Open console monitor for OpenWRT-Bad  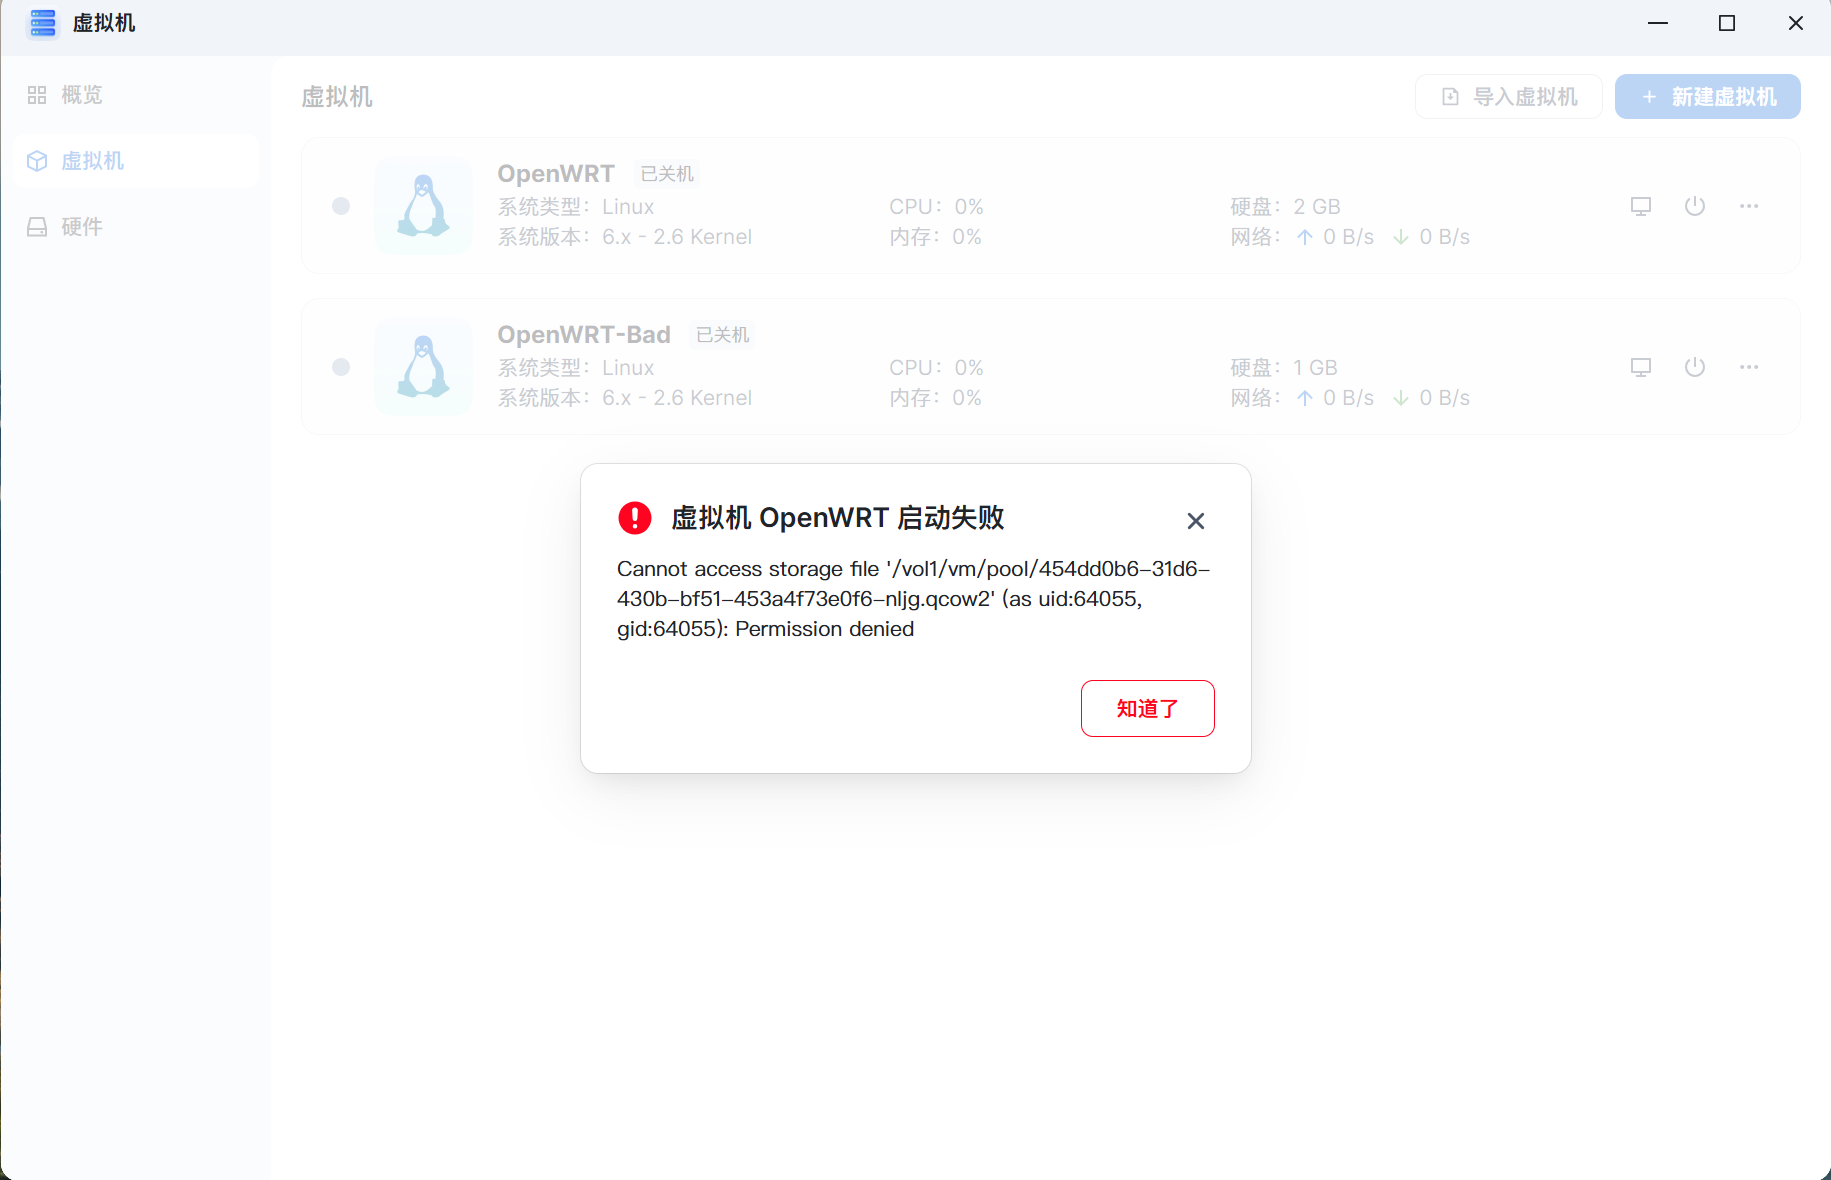coord(1641,367)
